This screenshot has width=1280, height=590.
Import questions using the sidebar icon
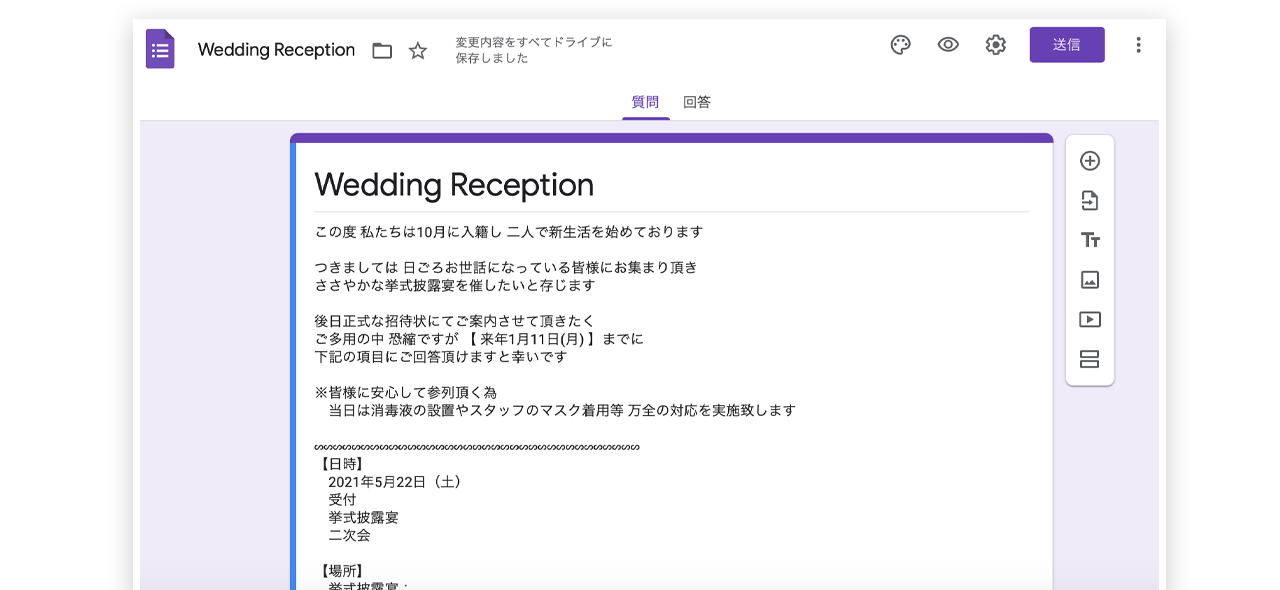pyautogui.click(x=1090, y=201)
